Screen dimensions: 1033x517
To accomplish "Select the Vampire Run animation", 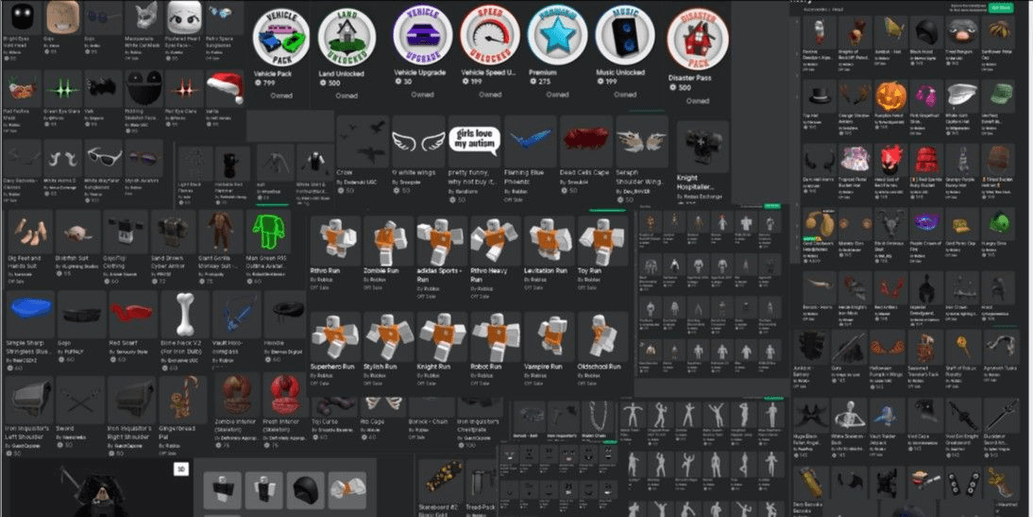I will [549, 337].
